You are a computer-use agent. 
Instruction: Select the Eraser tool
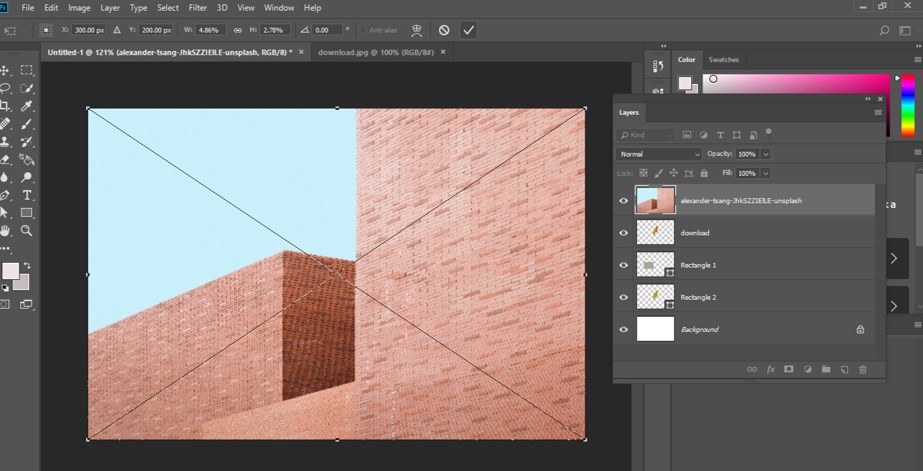pyautogui.click(x=5, y=160)
